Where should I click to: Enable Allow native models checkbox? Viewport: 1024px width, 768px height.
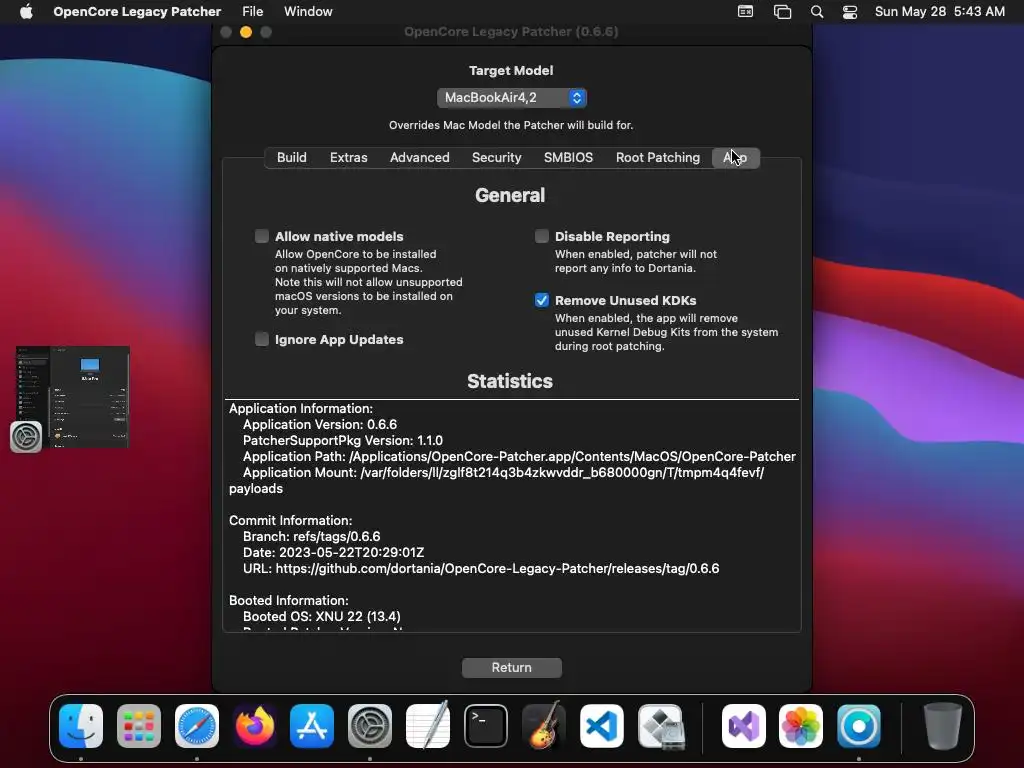click(262, 236)
